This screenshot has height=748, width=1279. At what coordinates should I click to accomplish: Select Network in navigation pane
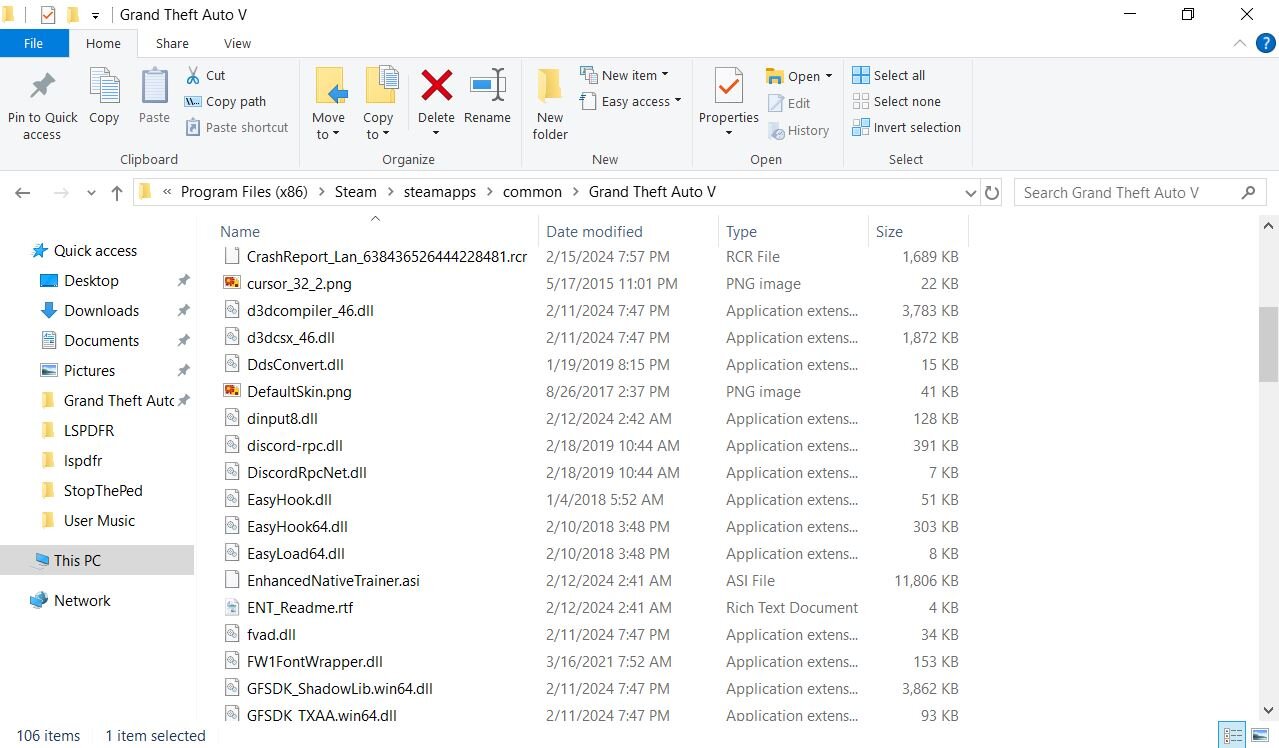[x=82, y=601]
